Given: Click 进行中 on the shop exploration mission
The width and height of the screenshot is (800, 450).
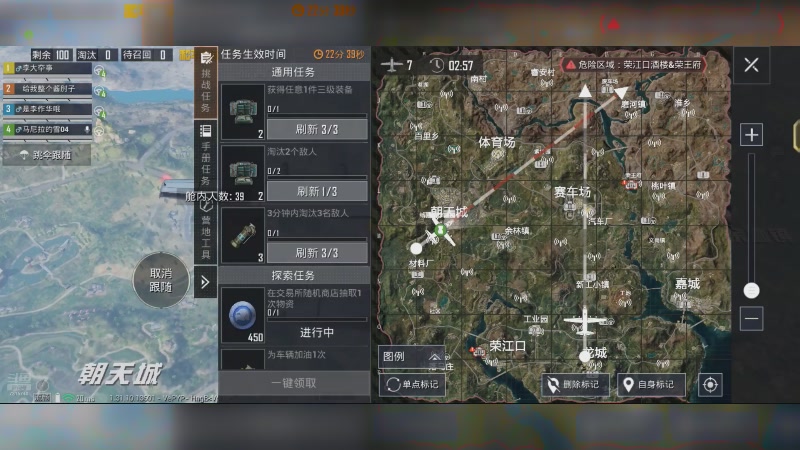Looking at the screenshot, I should [317, 333].
